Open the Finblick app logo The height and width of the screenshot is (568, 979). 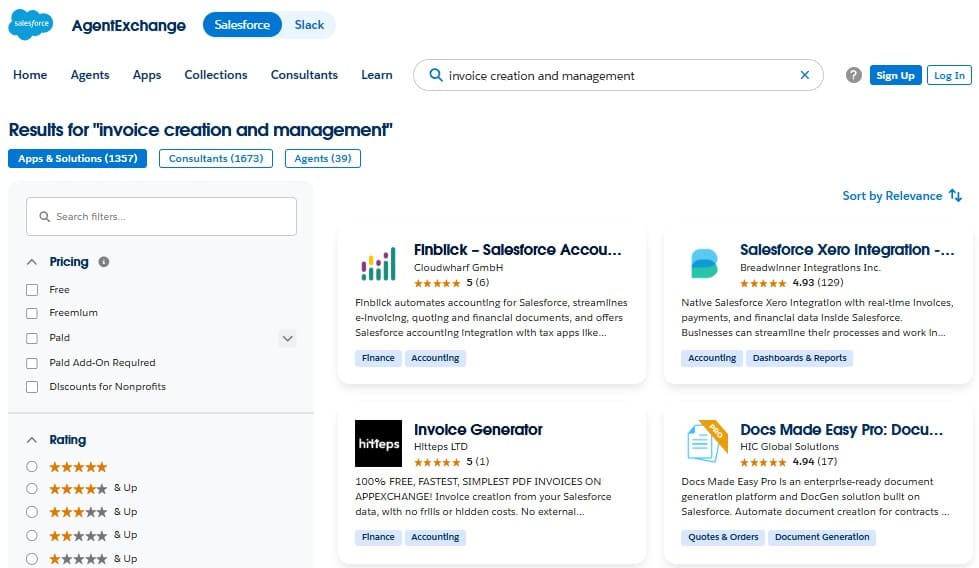(378, 264)
